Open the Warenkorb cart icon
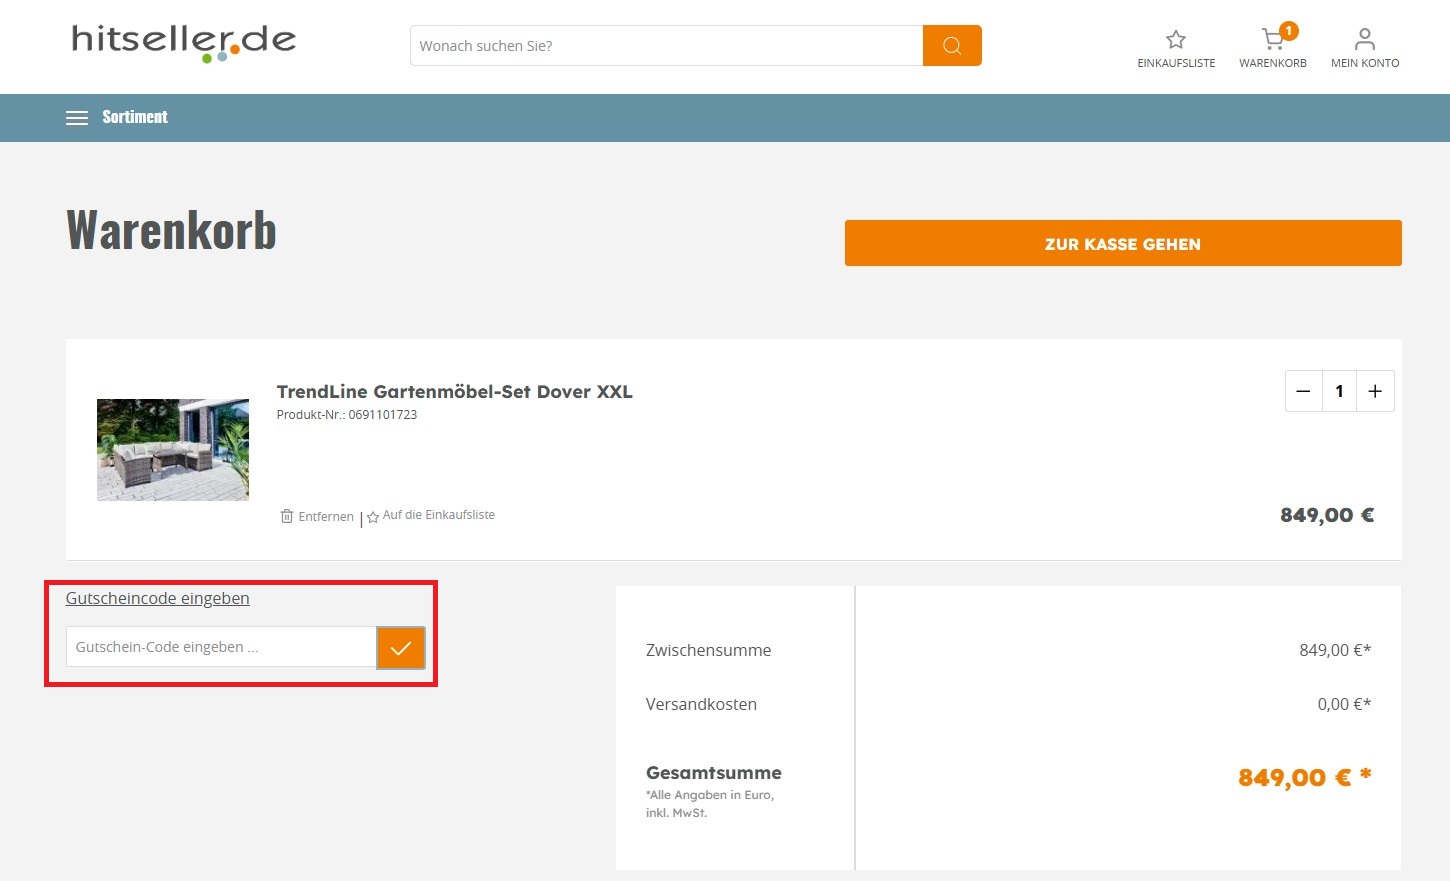This screenshot has width=1450, height=881. click(1272, 40)
